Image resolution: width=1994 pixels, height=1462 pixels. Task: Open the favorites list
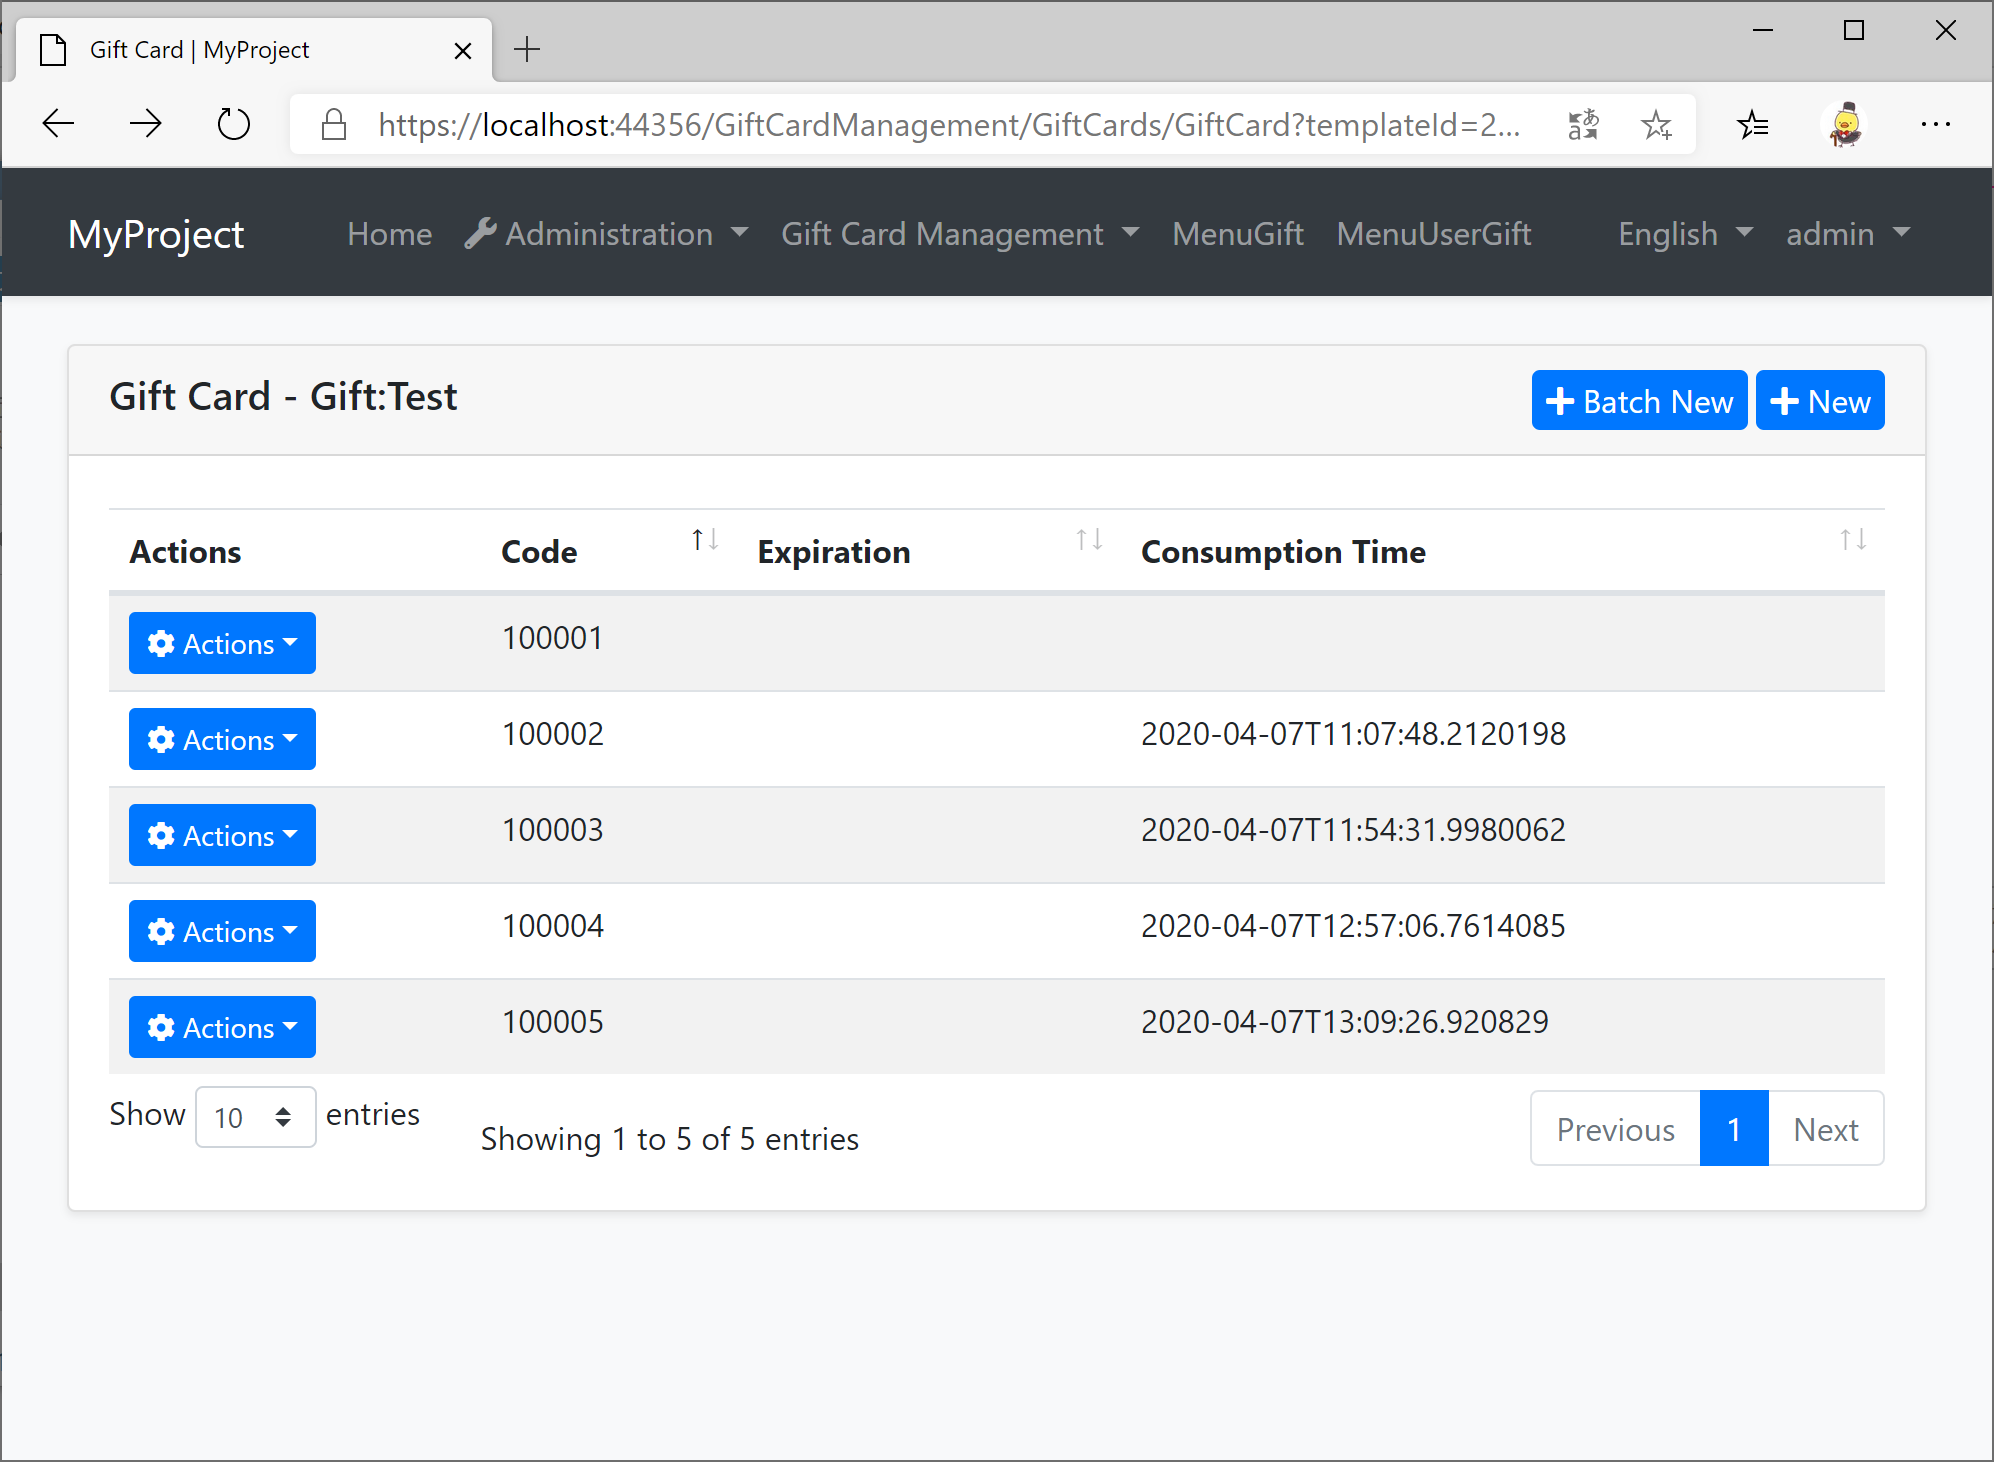tap(1753, 125)
